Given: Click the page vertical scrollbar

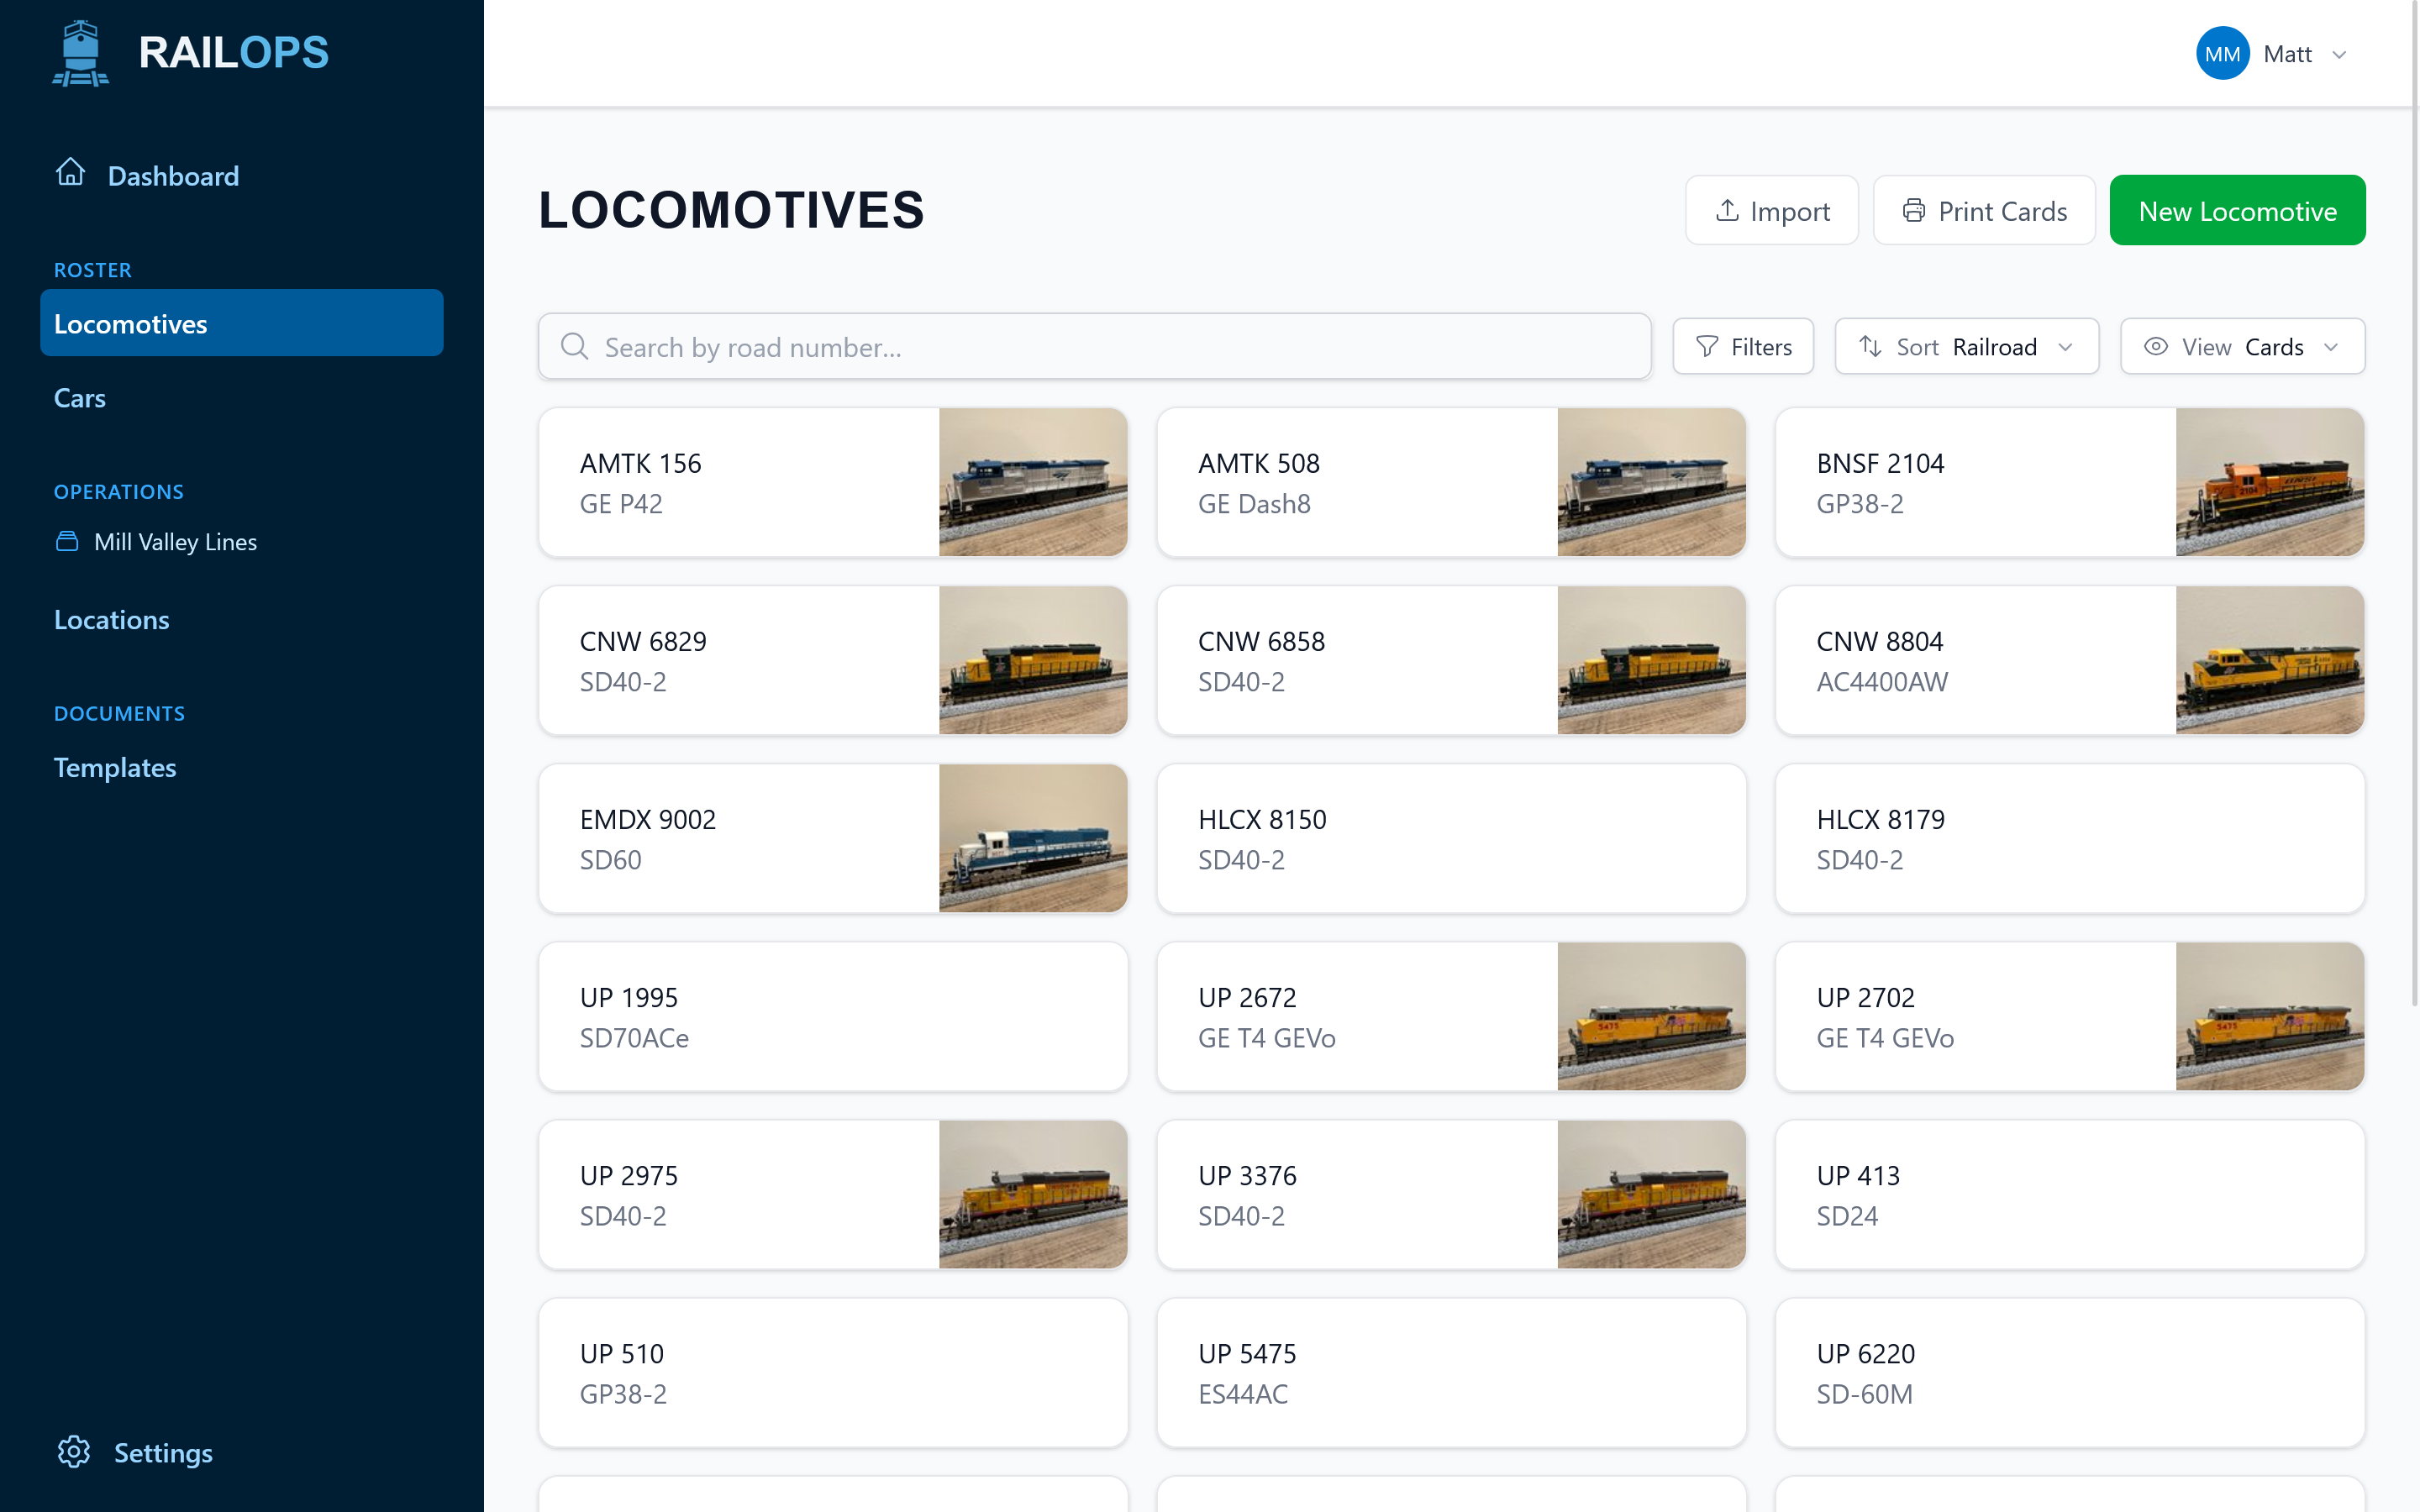Looking at the screenshot, I should click(2414, 505).
